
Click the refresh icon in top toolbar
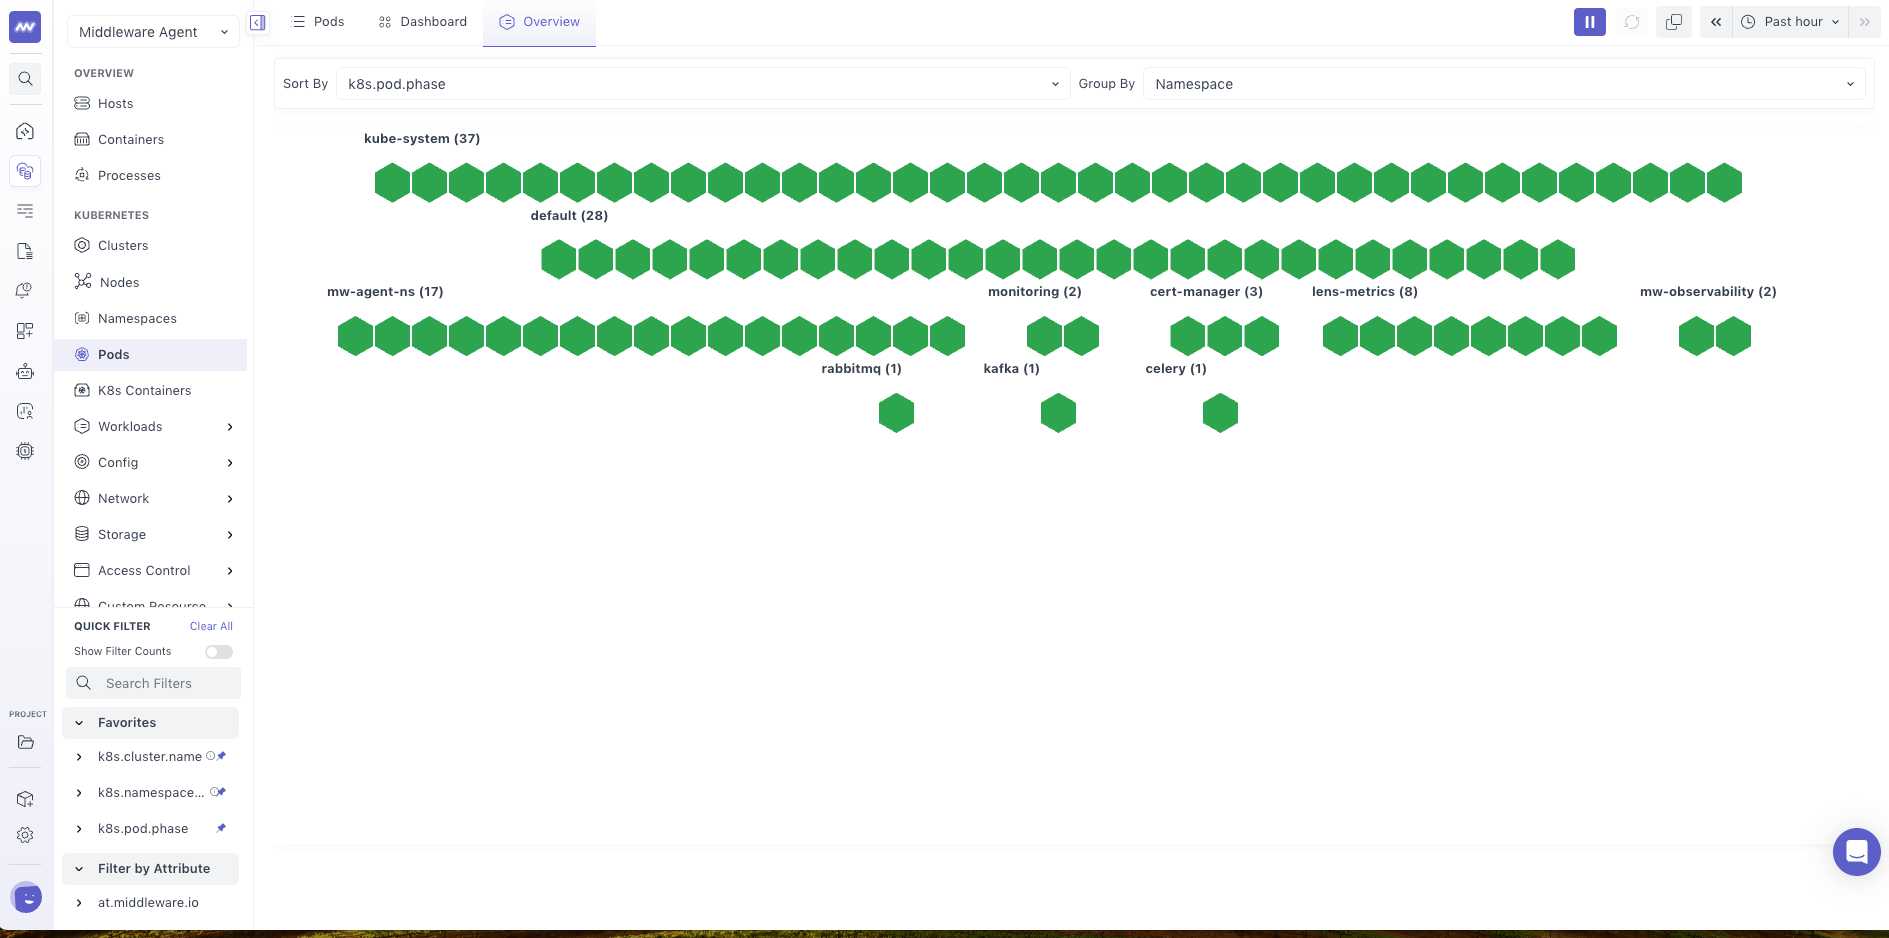point(1632,22)
